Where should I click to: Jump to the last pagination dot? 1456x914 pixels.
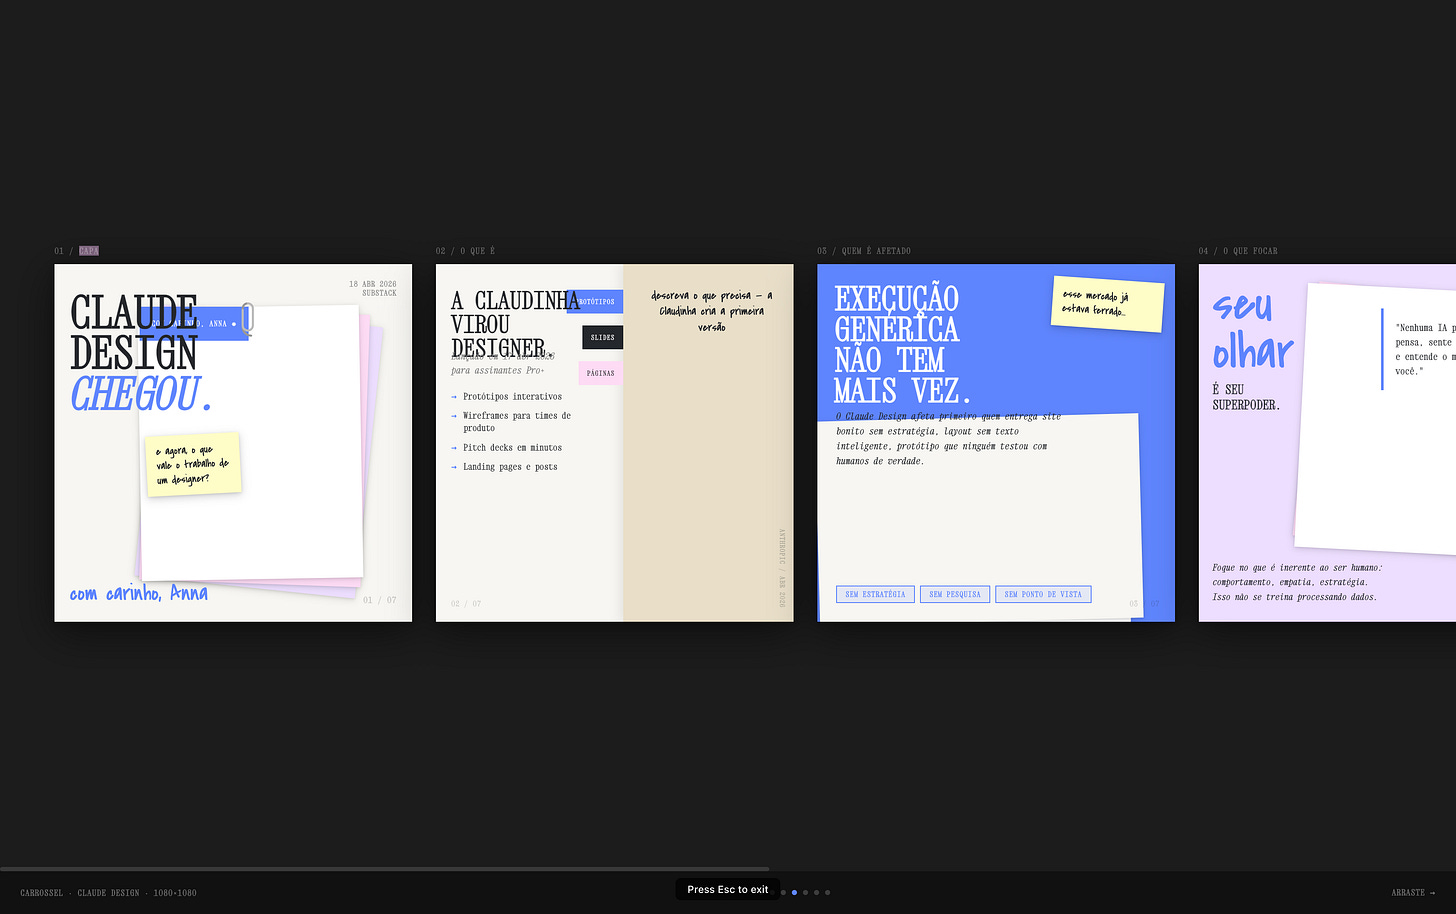click(x=827, y=892)
